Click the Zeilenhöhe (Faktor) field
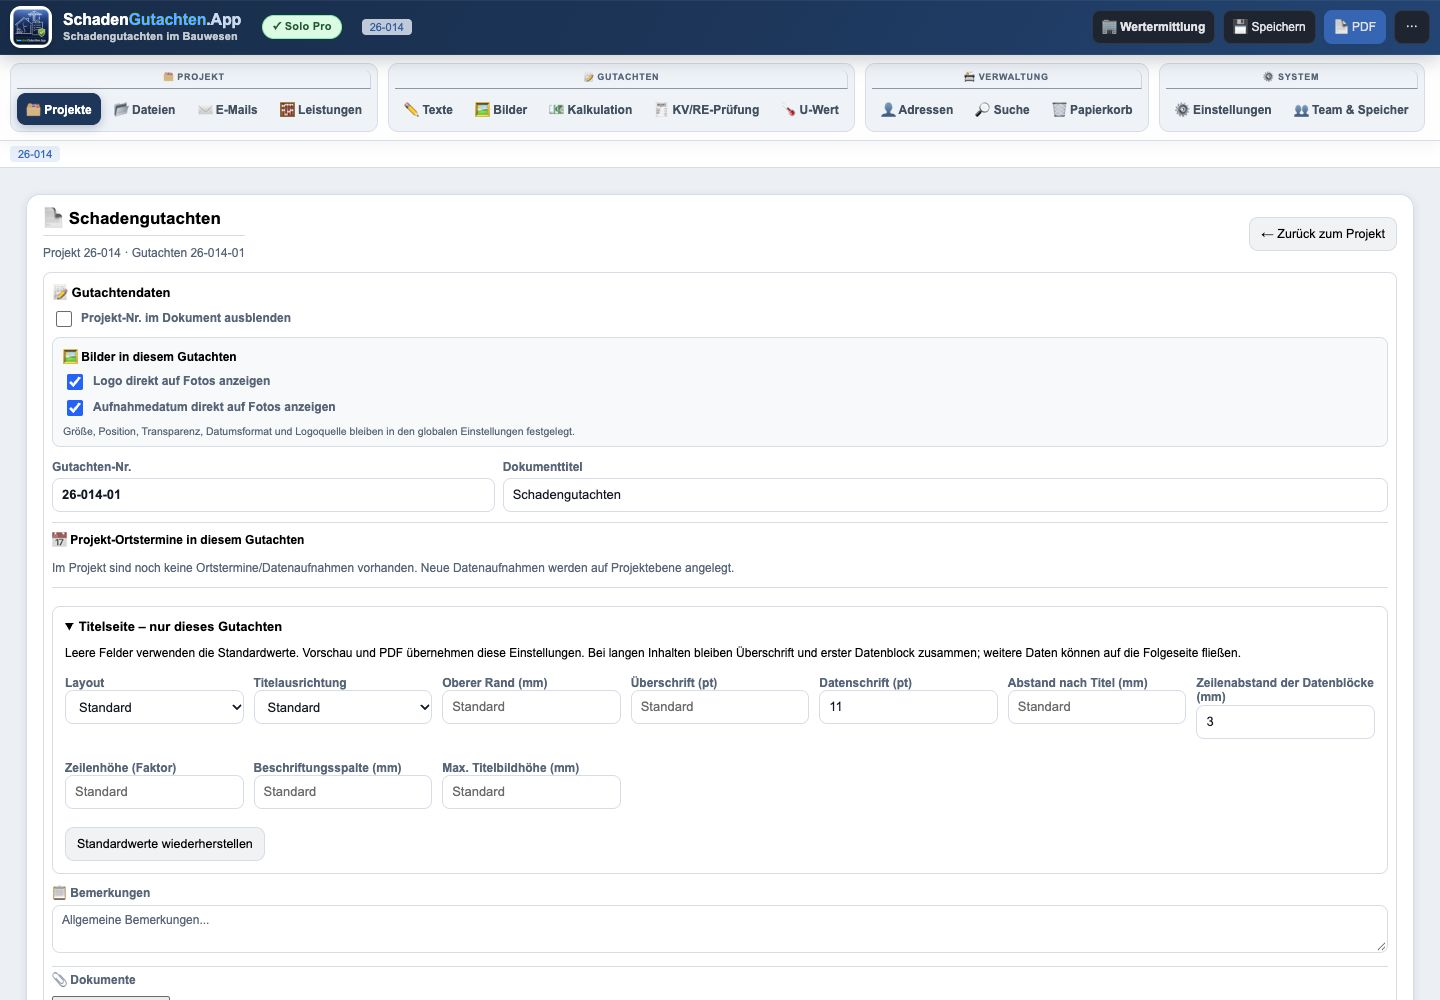Screen dimensions: 1440x1000 click(x=154, y=792)
